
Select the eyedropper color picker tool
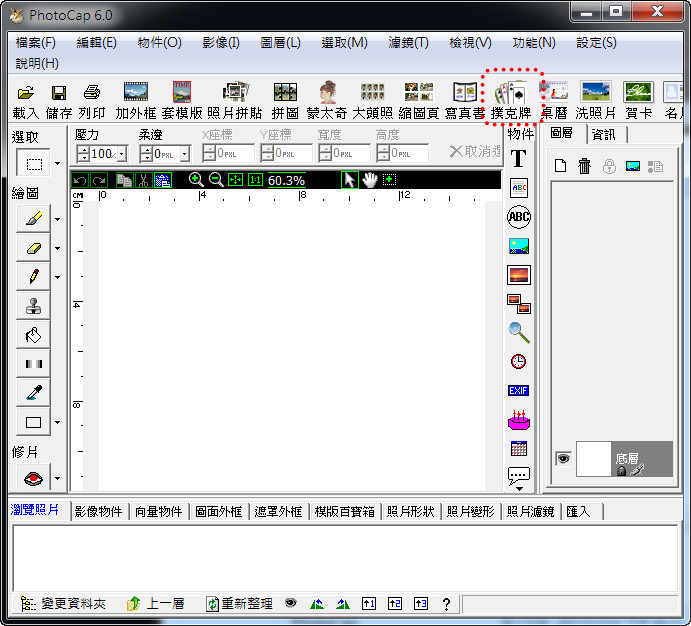[33, 393]
